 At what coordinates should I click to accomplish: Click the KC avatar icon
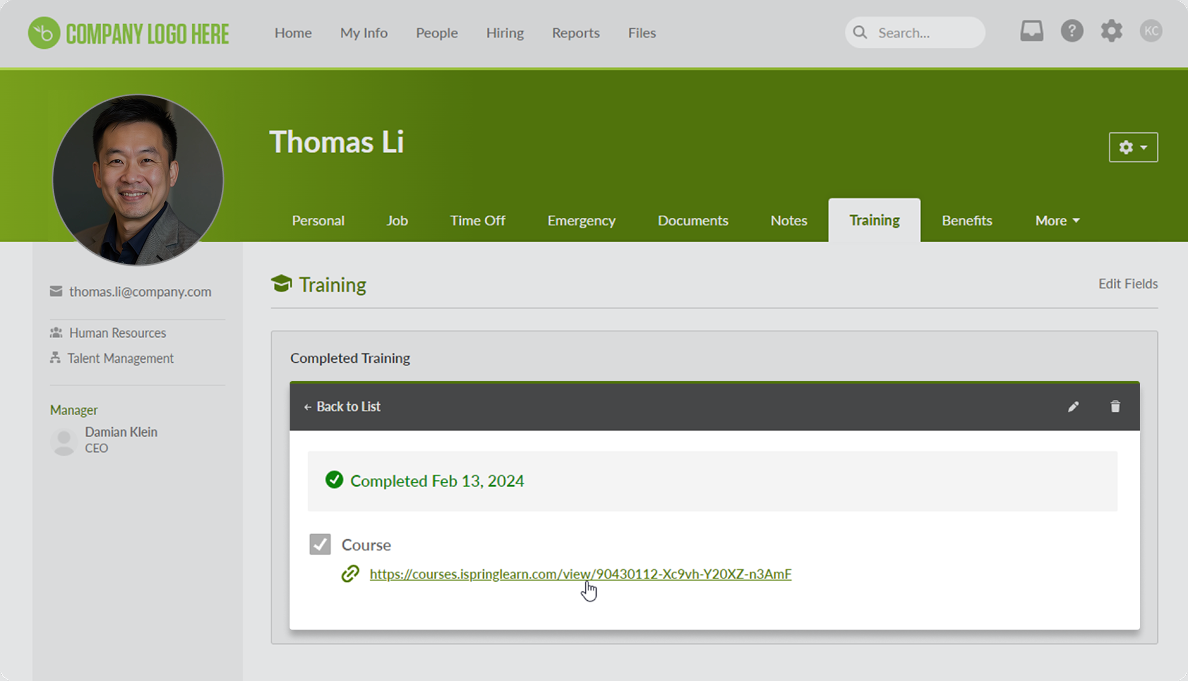click(x=1151, y=30)
